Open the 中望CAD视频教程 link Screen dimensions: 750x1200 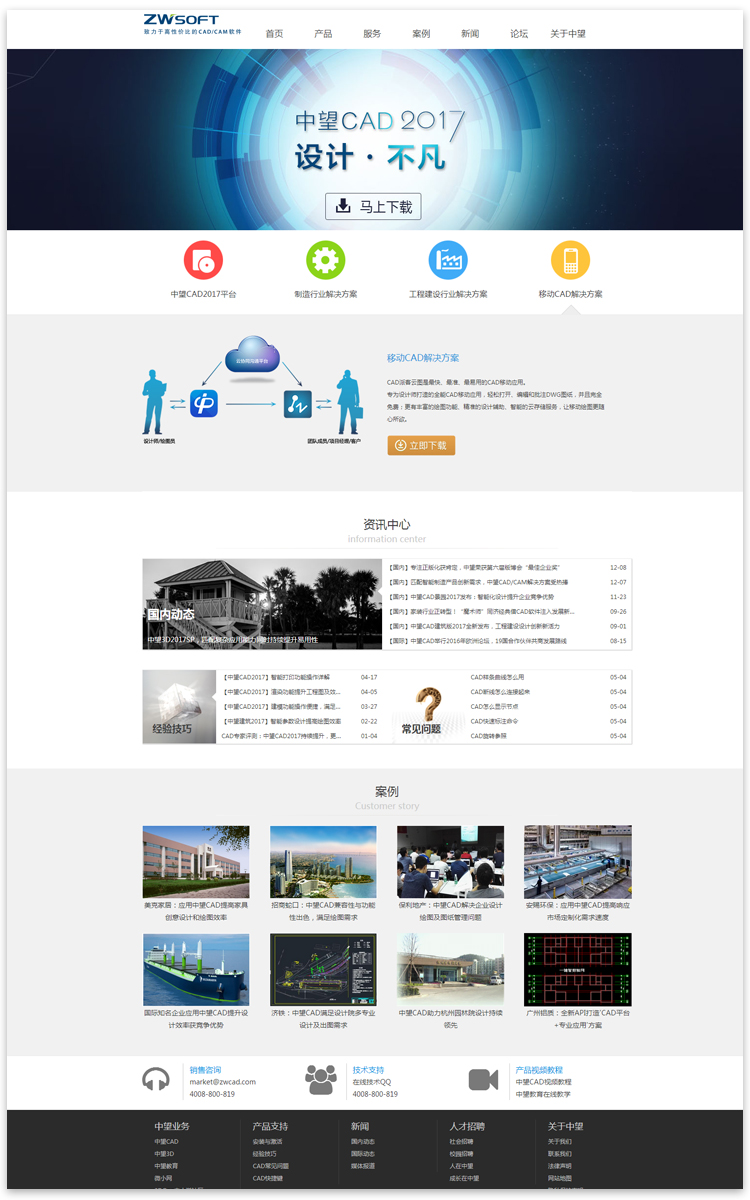(x=543, y=1082)
